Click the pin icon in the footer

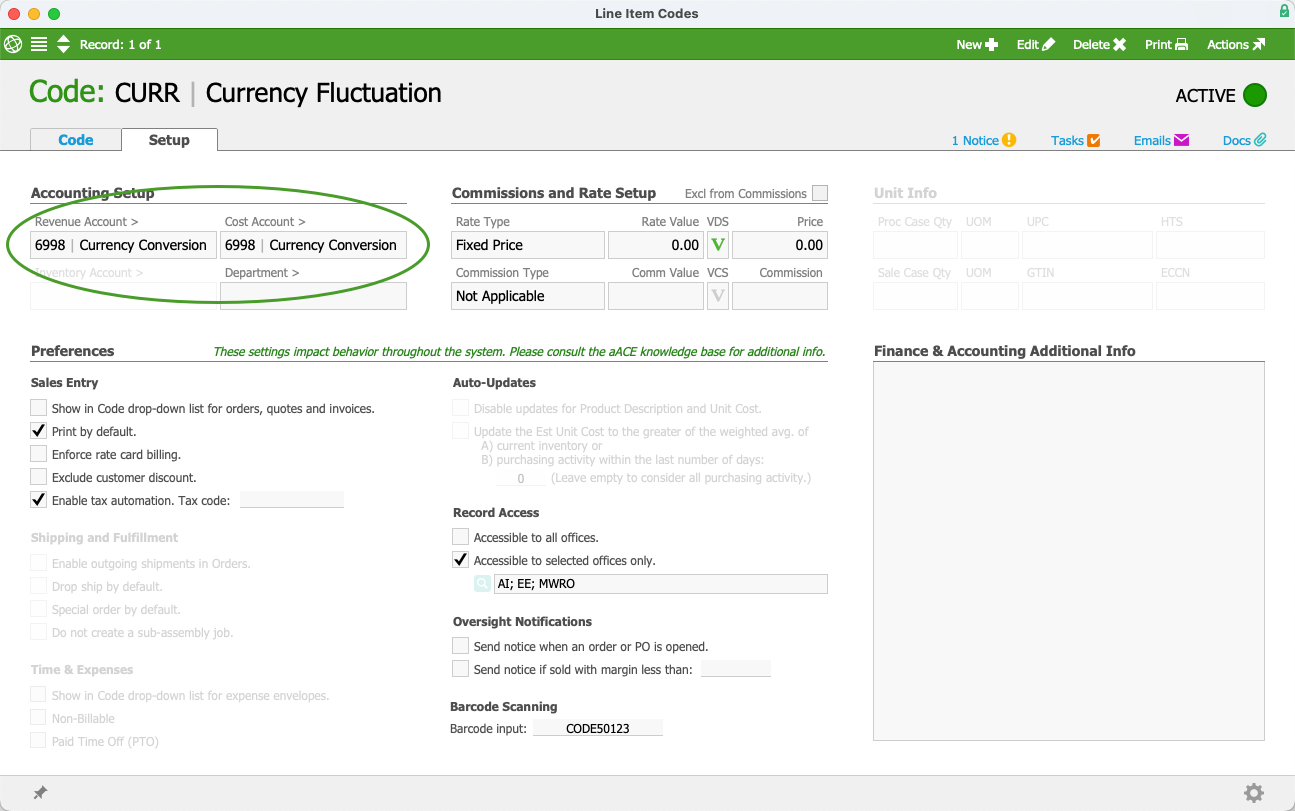40,793
